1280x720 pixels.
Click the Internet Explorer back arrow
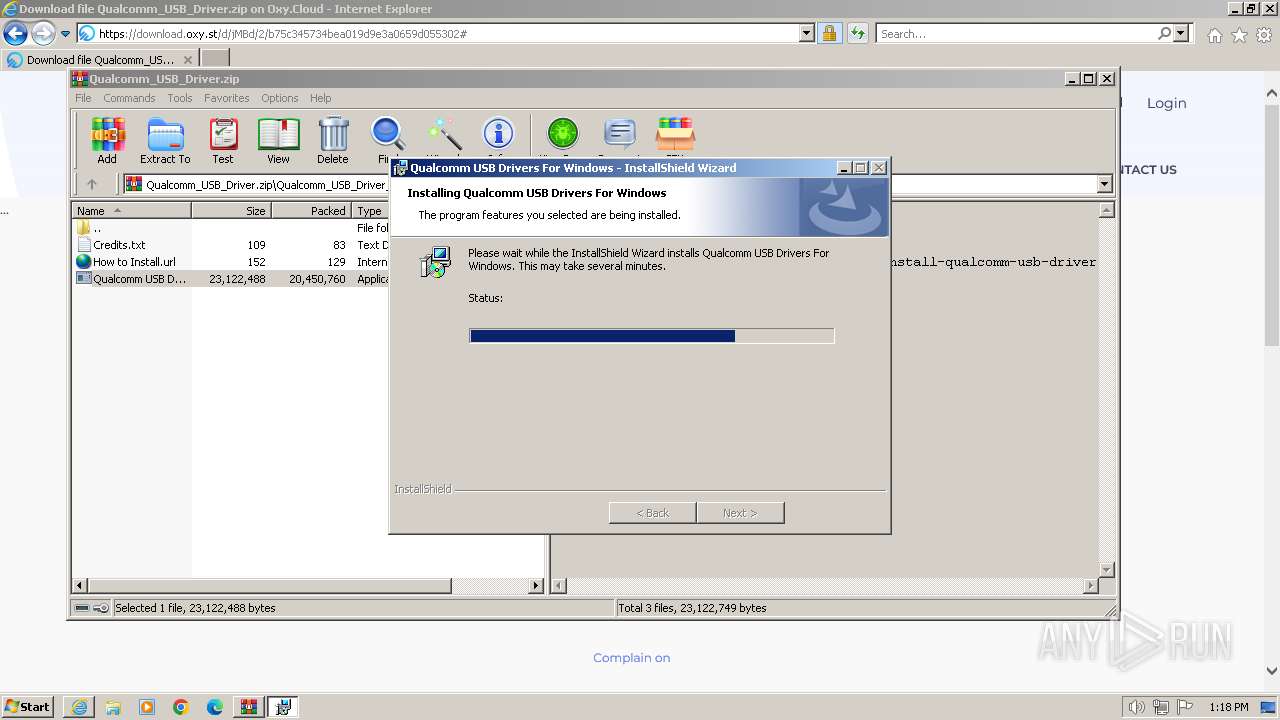15,34
